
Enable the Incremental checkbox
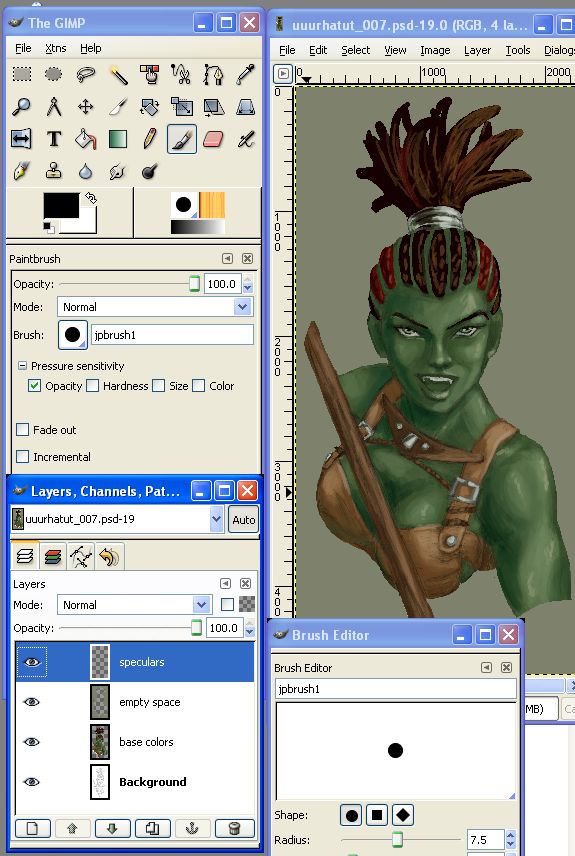[22, 456]
